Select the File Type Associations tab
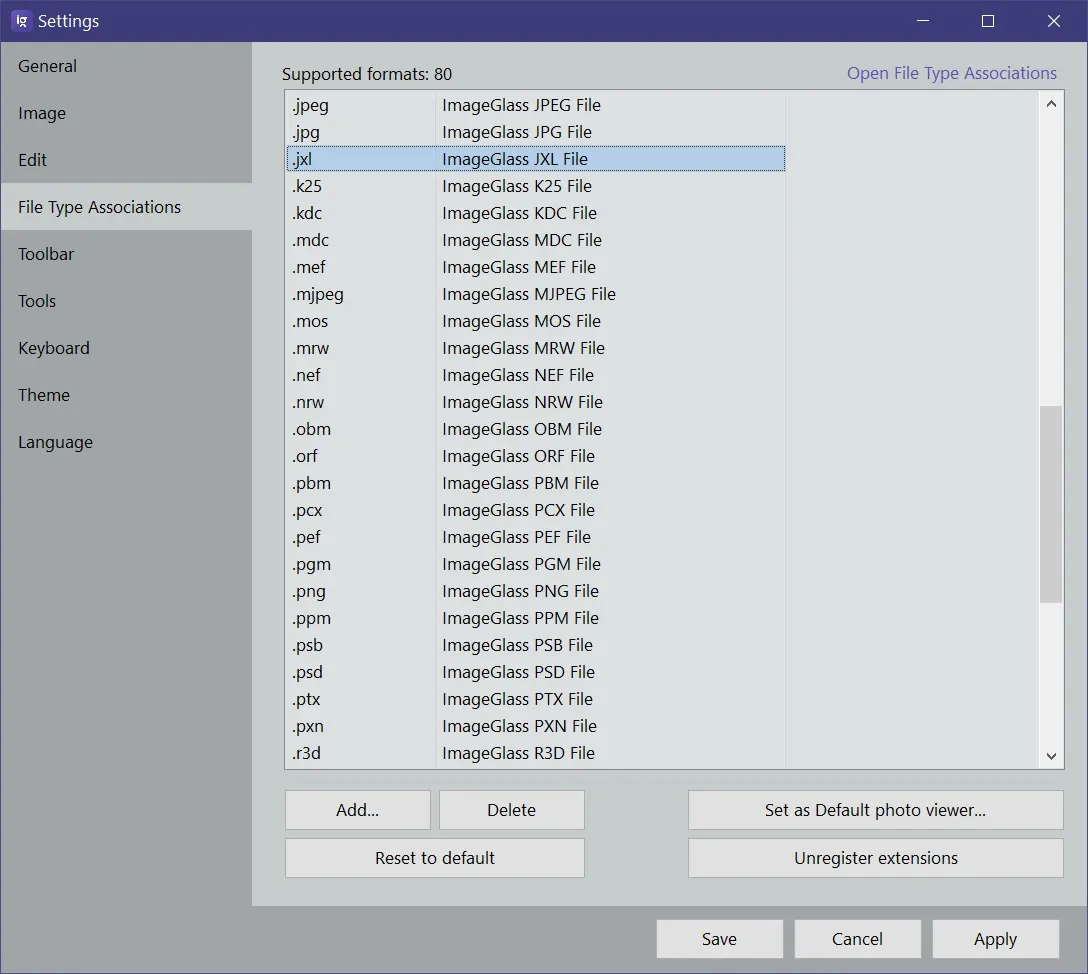 tap(126, 207)
